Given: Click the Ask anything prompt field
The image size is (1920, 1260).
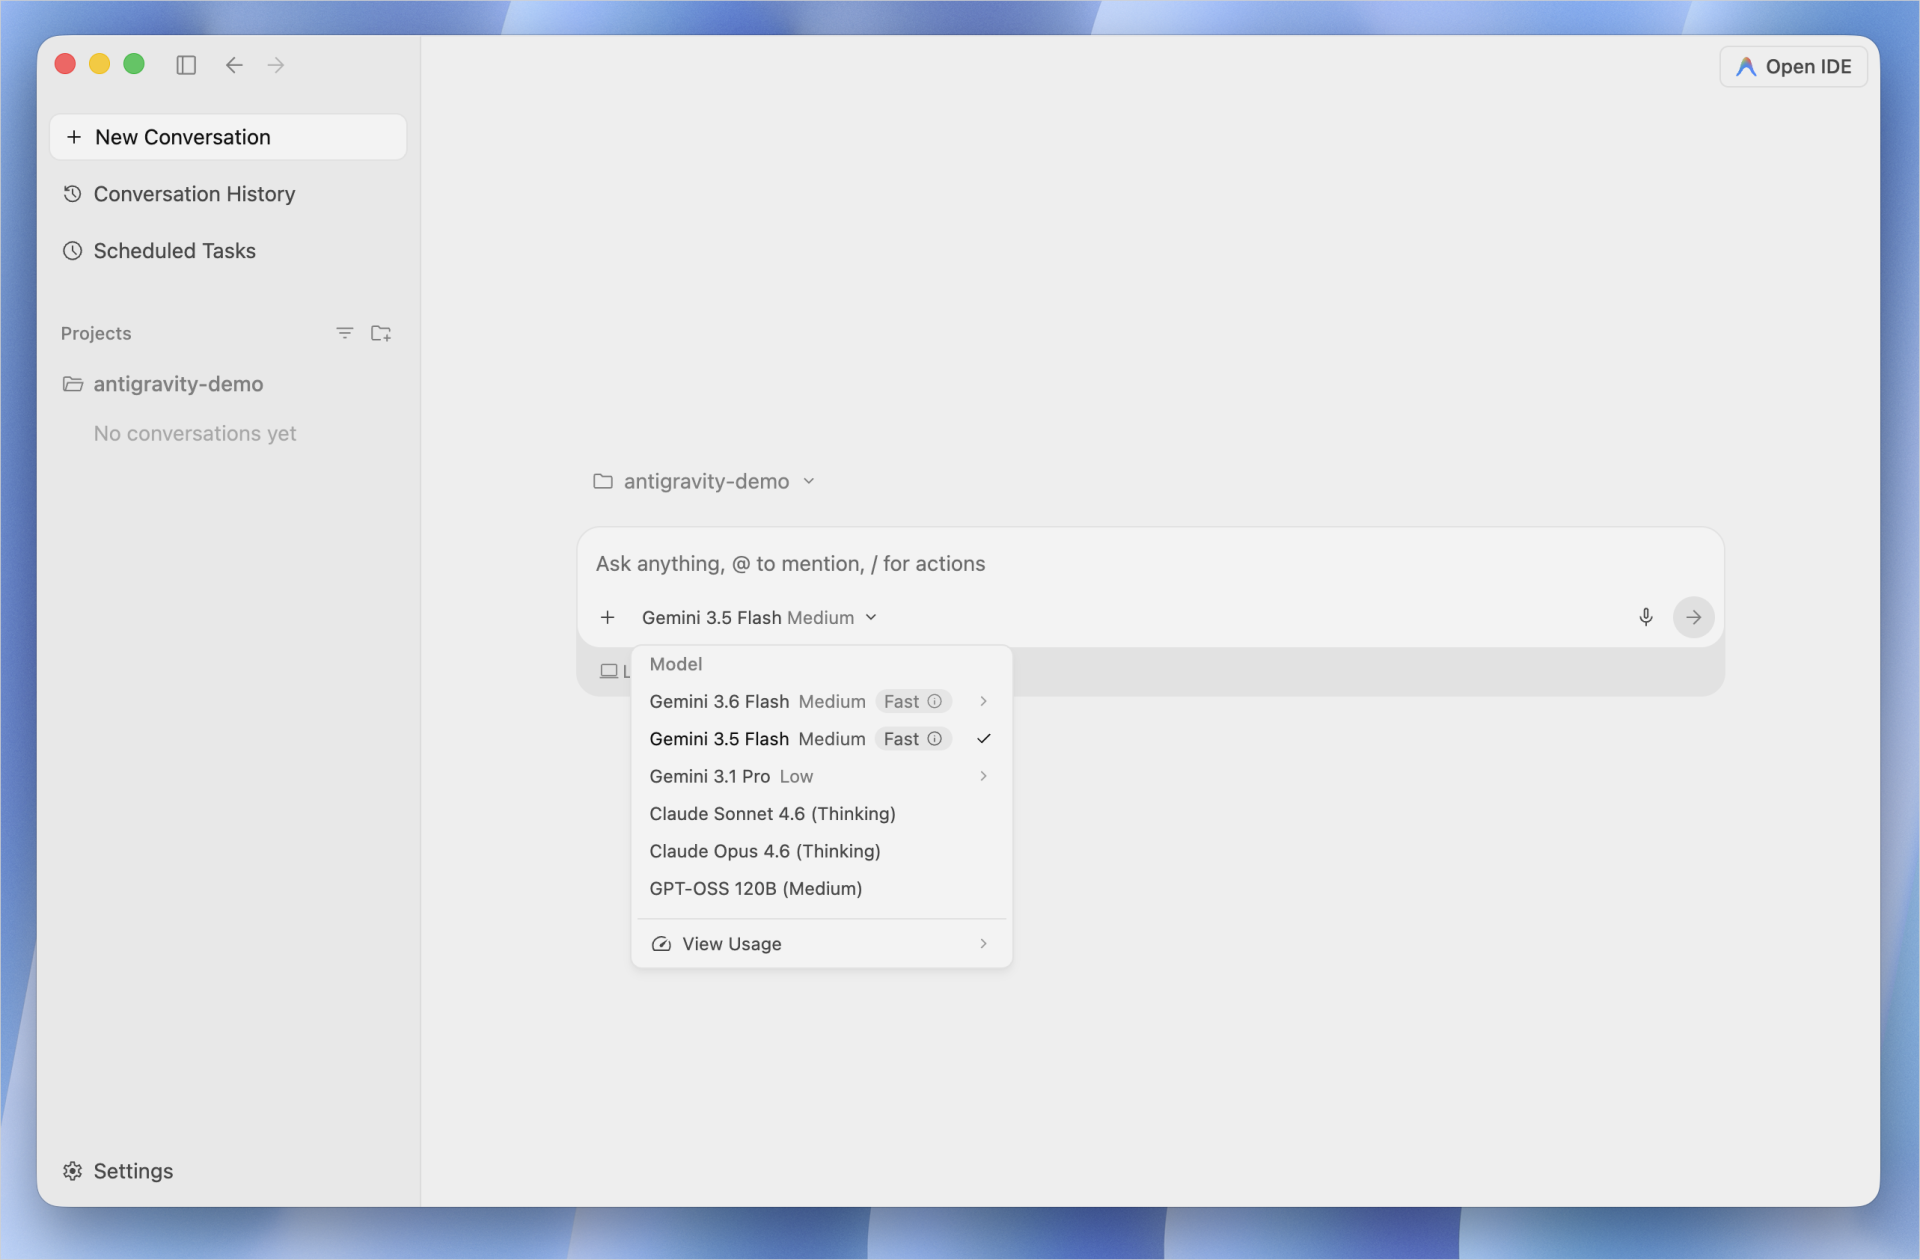Looking at the screenshot, I should point(1150,564).
